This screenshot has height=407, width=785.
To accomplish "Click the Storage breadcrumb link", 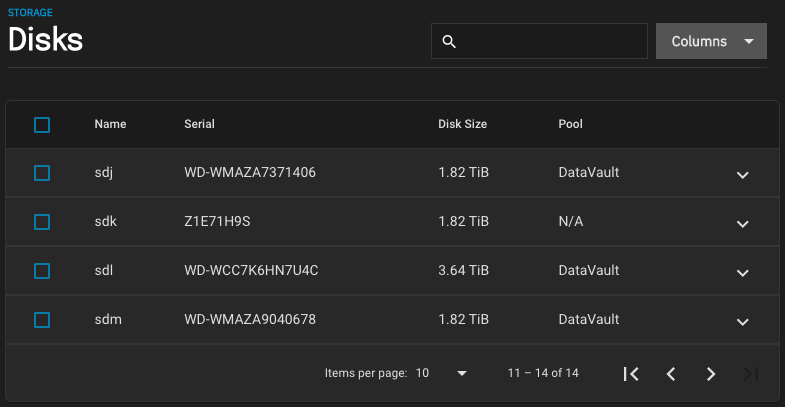I will (x=30, y=13).
